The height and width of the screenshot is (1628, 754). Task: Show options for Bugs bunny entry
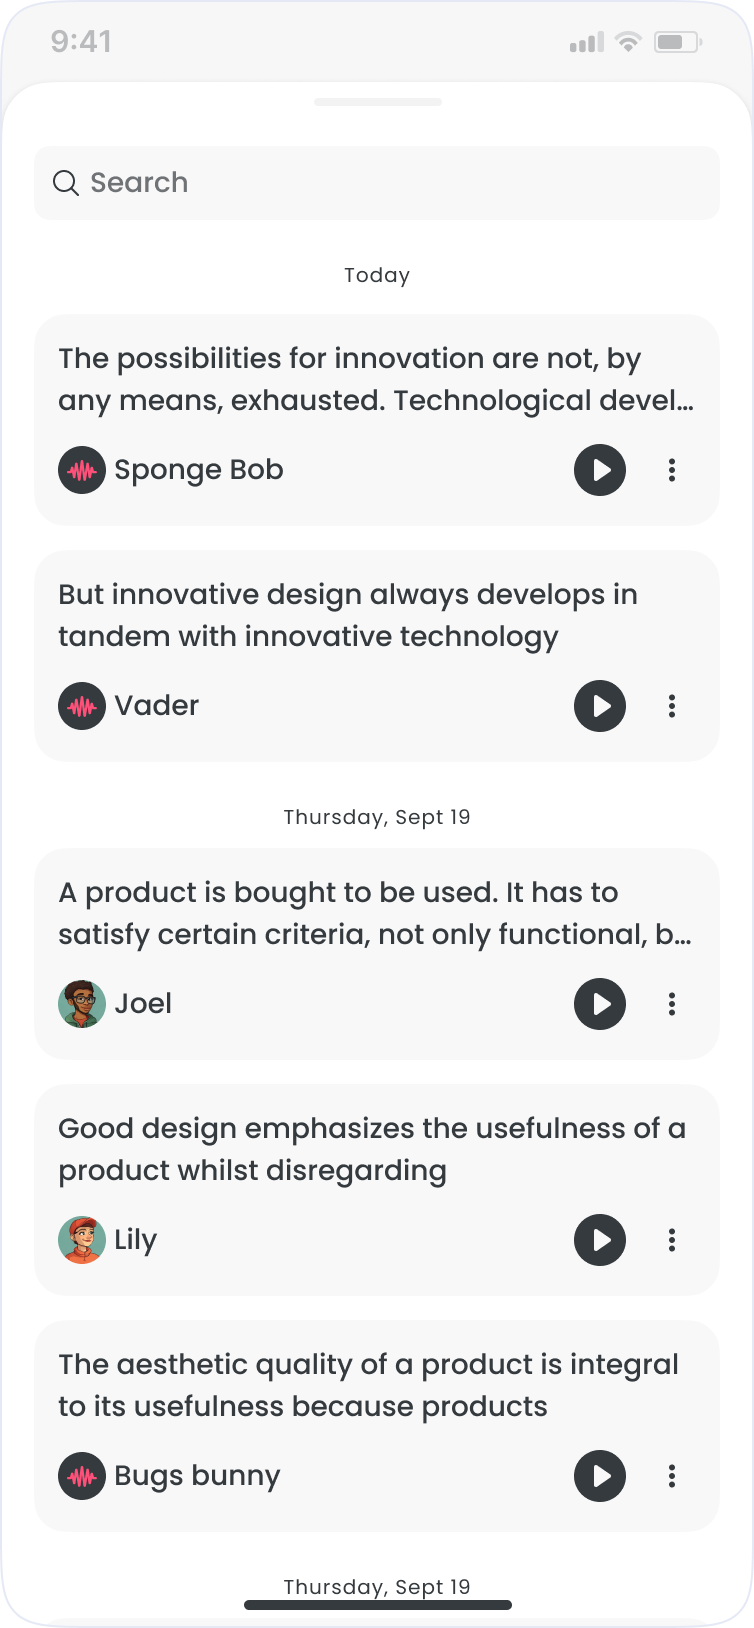[x=672, y=1476]
